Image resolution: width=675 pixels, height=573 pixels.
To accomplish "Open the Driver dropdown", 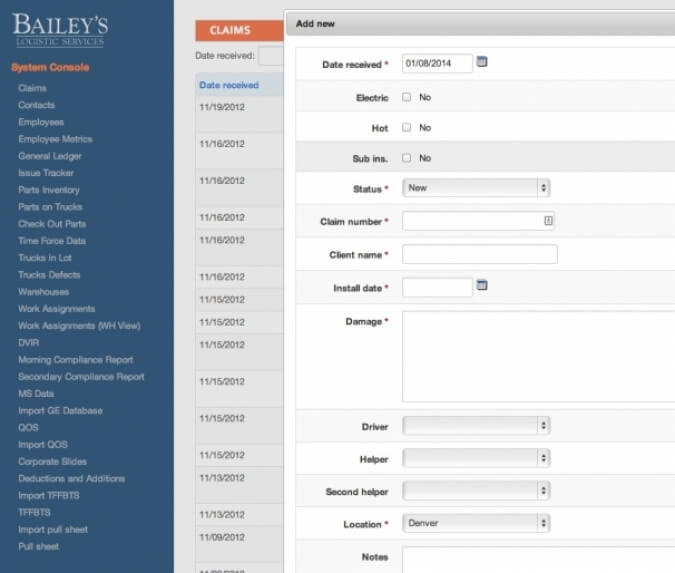I will click(476, 426).
